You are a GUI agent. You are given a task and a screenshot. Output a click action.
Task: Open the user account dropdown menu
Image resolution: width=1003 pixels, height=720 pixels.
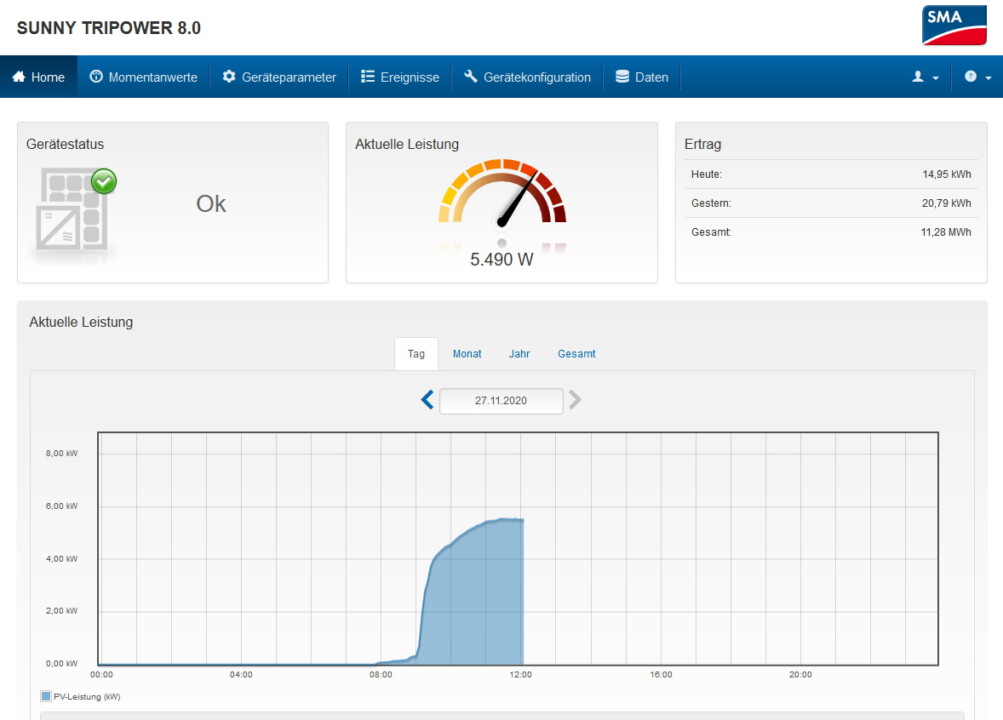(x=925, y=77)
